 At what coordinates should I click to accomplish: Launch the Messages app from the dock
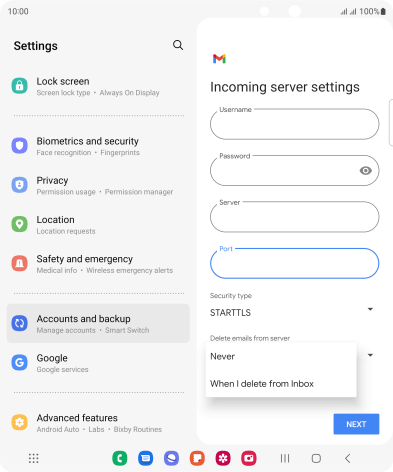point(145,458)
